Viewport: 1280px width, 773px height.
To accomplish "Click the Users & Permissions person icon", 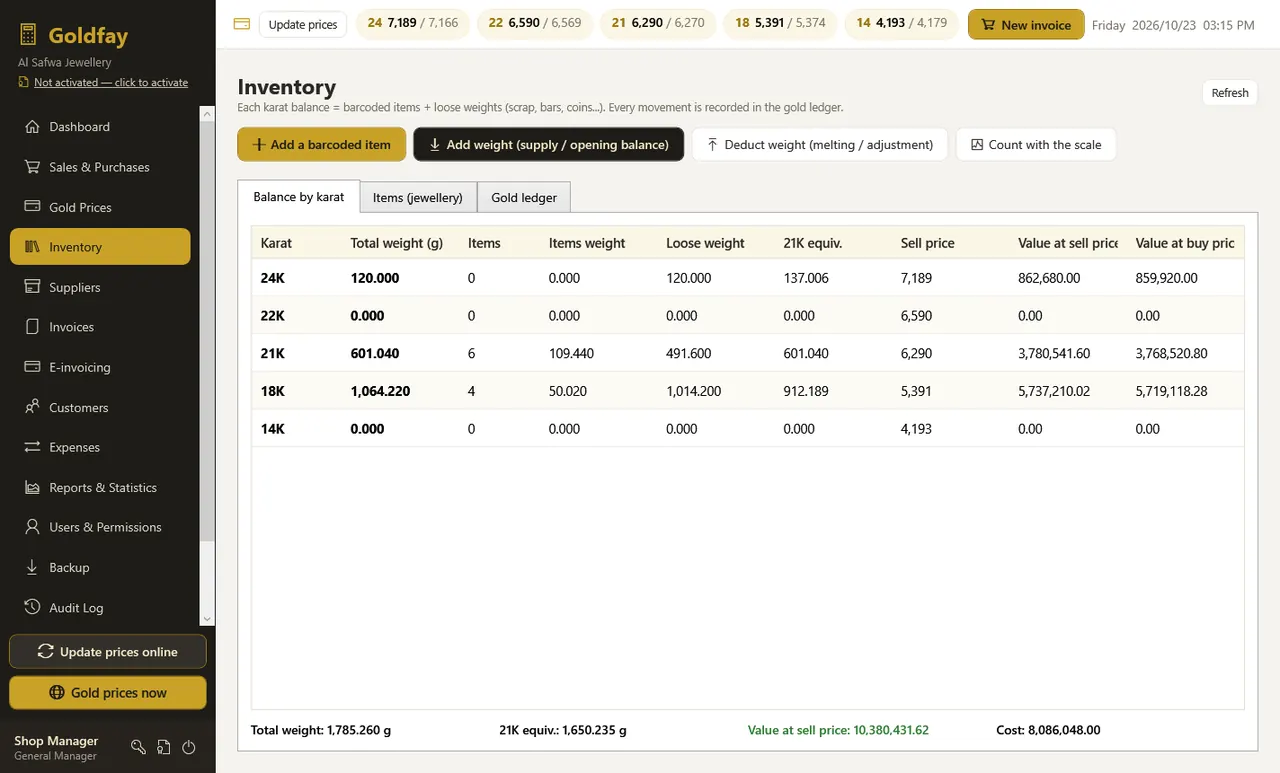I will point(31,527).
